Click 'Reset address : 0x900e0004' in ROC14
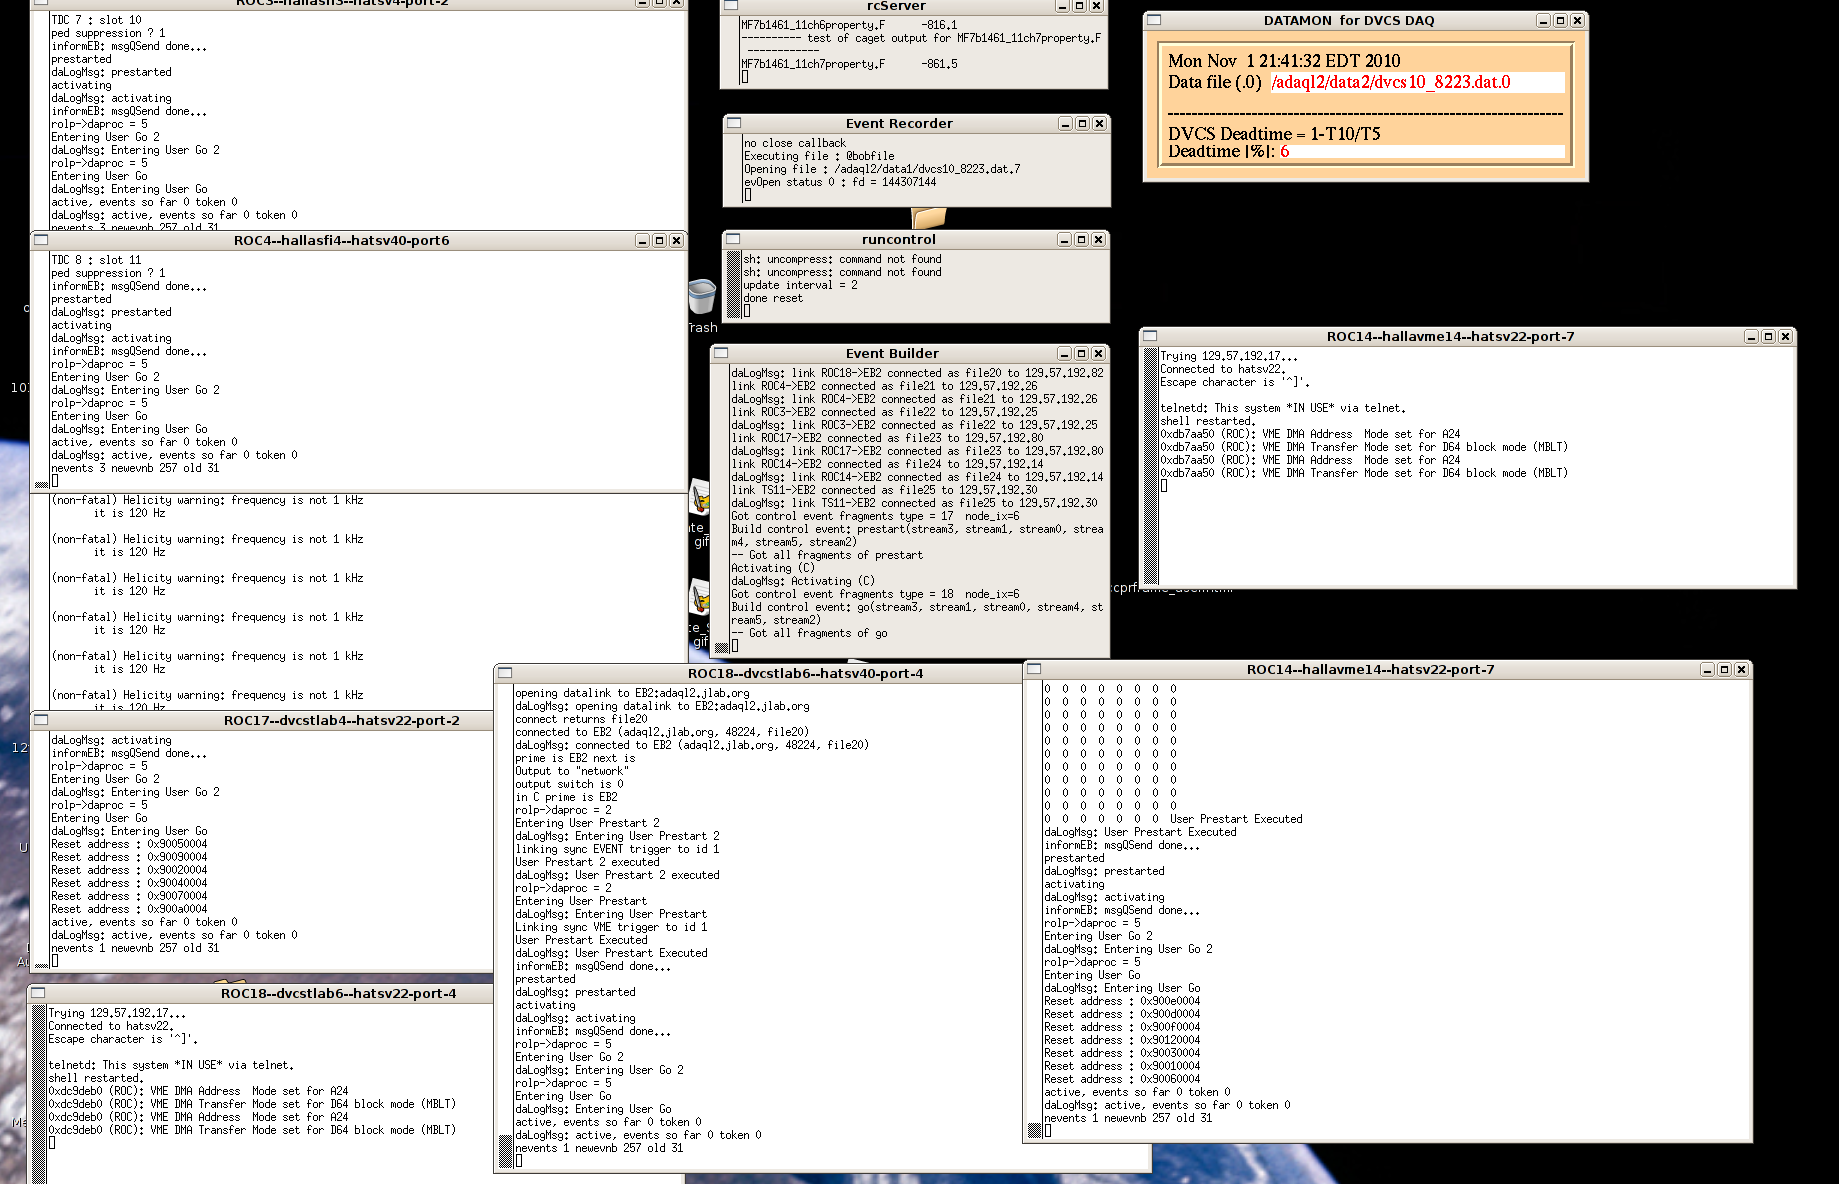 click(1122, 1001)
